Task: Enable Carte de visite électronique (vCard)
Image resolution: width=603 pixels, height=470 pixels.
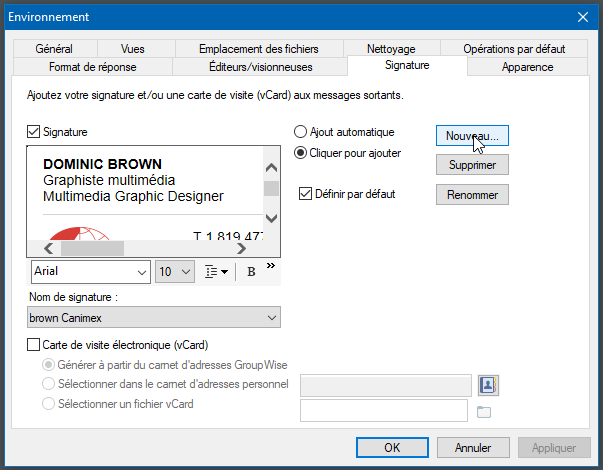Action: point(34,344)
